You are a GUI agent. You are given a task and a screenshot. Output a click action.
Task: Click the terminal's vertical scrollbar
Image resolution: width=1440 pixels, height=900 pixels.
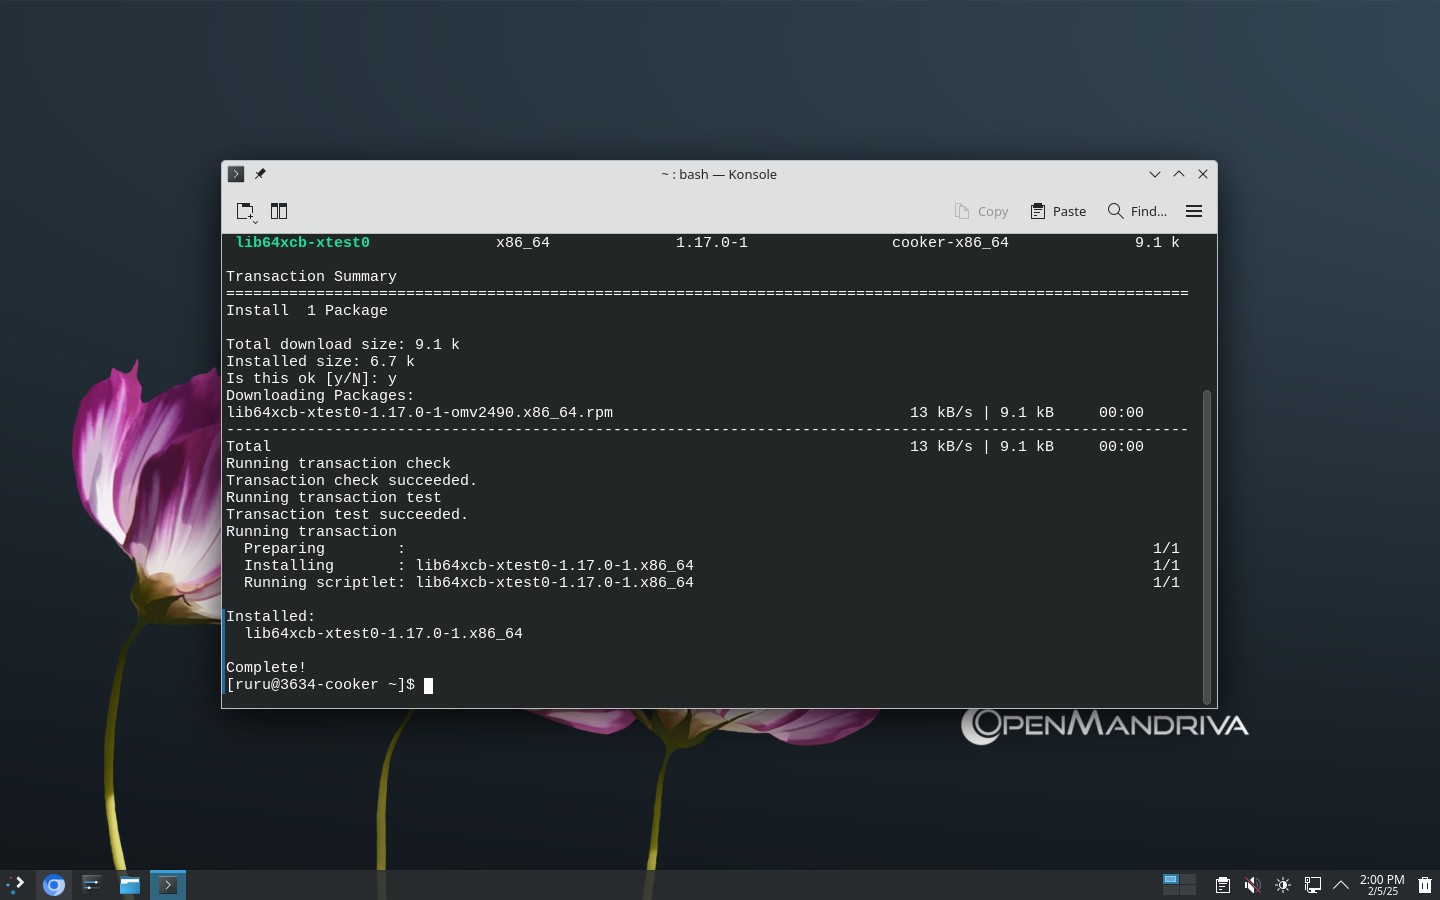coord(1207,547)
